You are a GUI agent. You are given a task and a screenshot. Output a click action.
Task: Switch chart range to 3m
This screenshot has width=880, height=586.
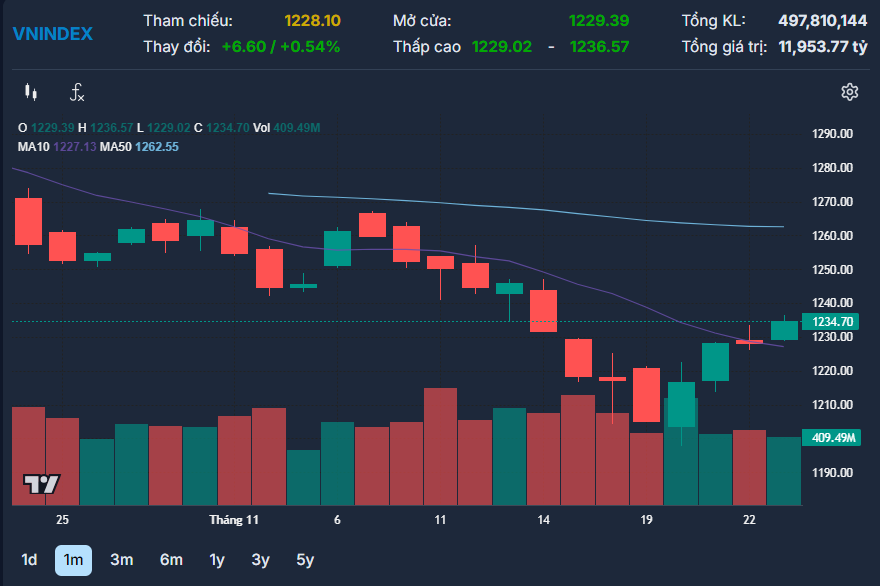click(x=121, y=560)
